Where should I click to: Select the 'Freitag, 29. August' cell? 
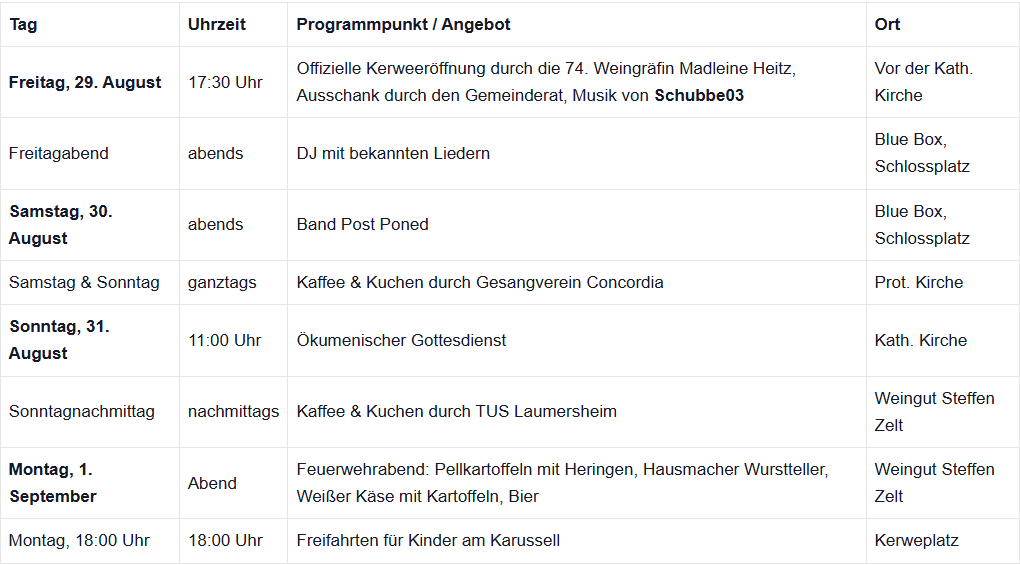(85, 82)
